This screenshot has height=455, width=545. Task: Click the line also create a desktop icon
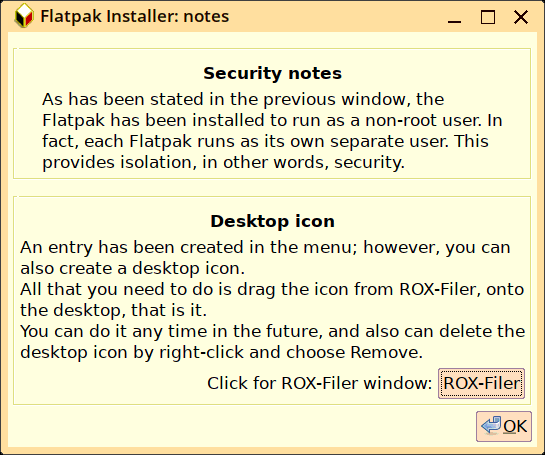(x=132, y=268)
